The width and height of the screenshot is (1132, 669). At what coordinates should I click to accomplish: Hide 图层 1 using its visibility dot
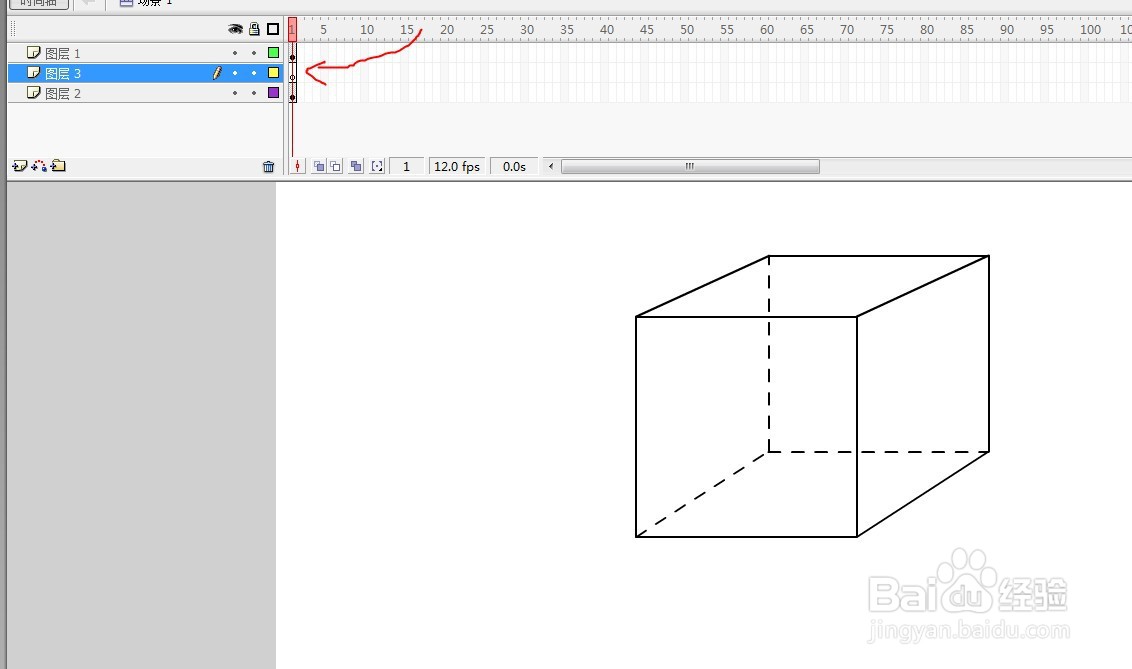[x=235, y=53]
